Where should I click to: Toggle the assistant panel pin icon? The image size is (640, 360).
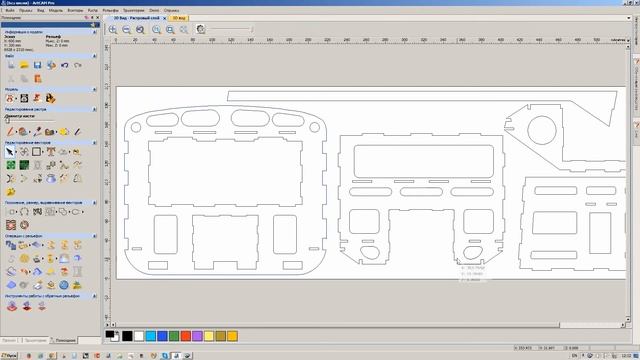(x=92, y=18)
